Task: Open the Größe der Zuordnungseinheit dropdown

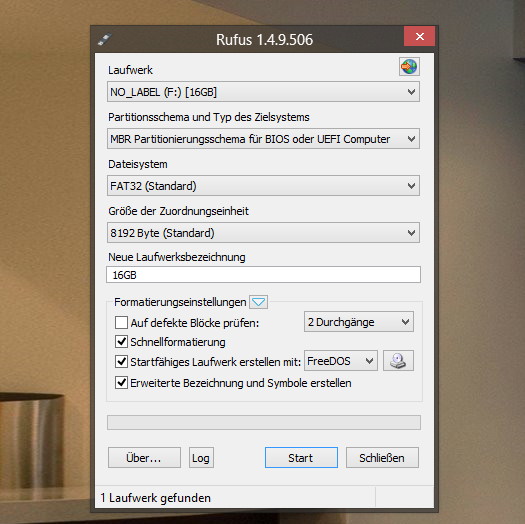Action: pyautogui.click(x=263, y=233)
